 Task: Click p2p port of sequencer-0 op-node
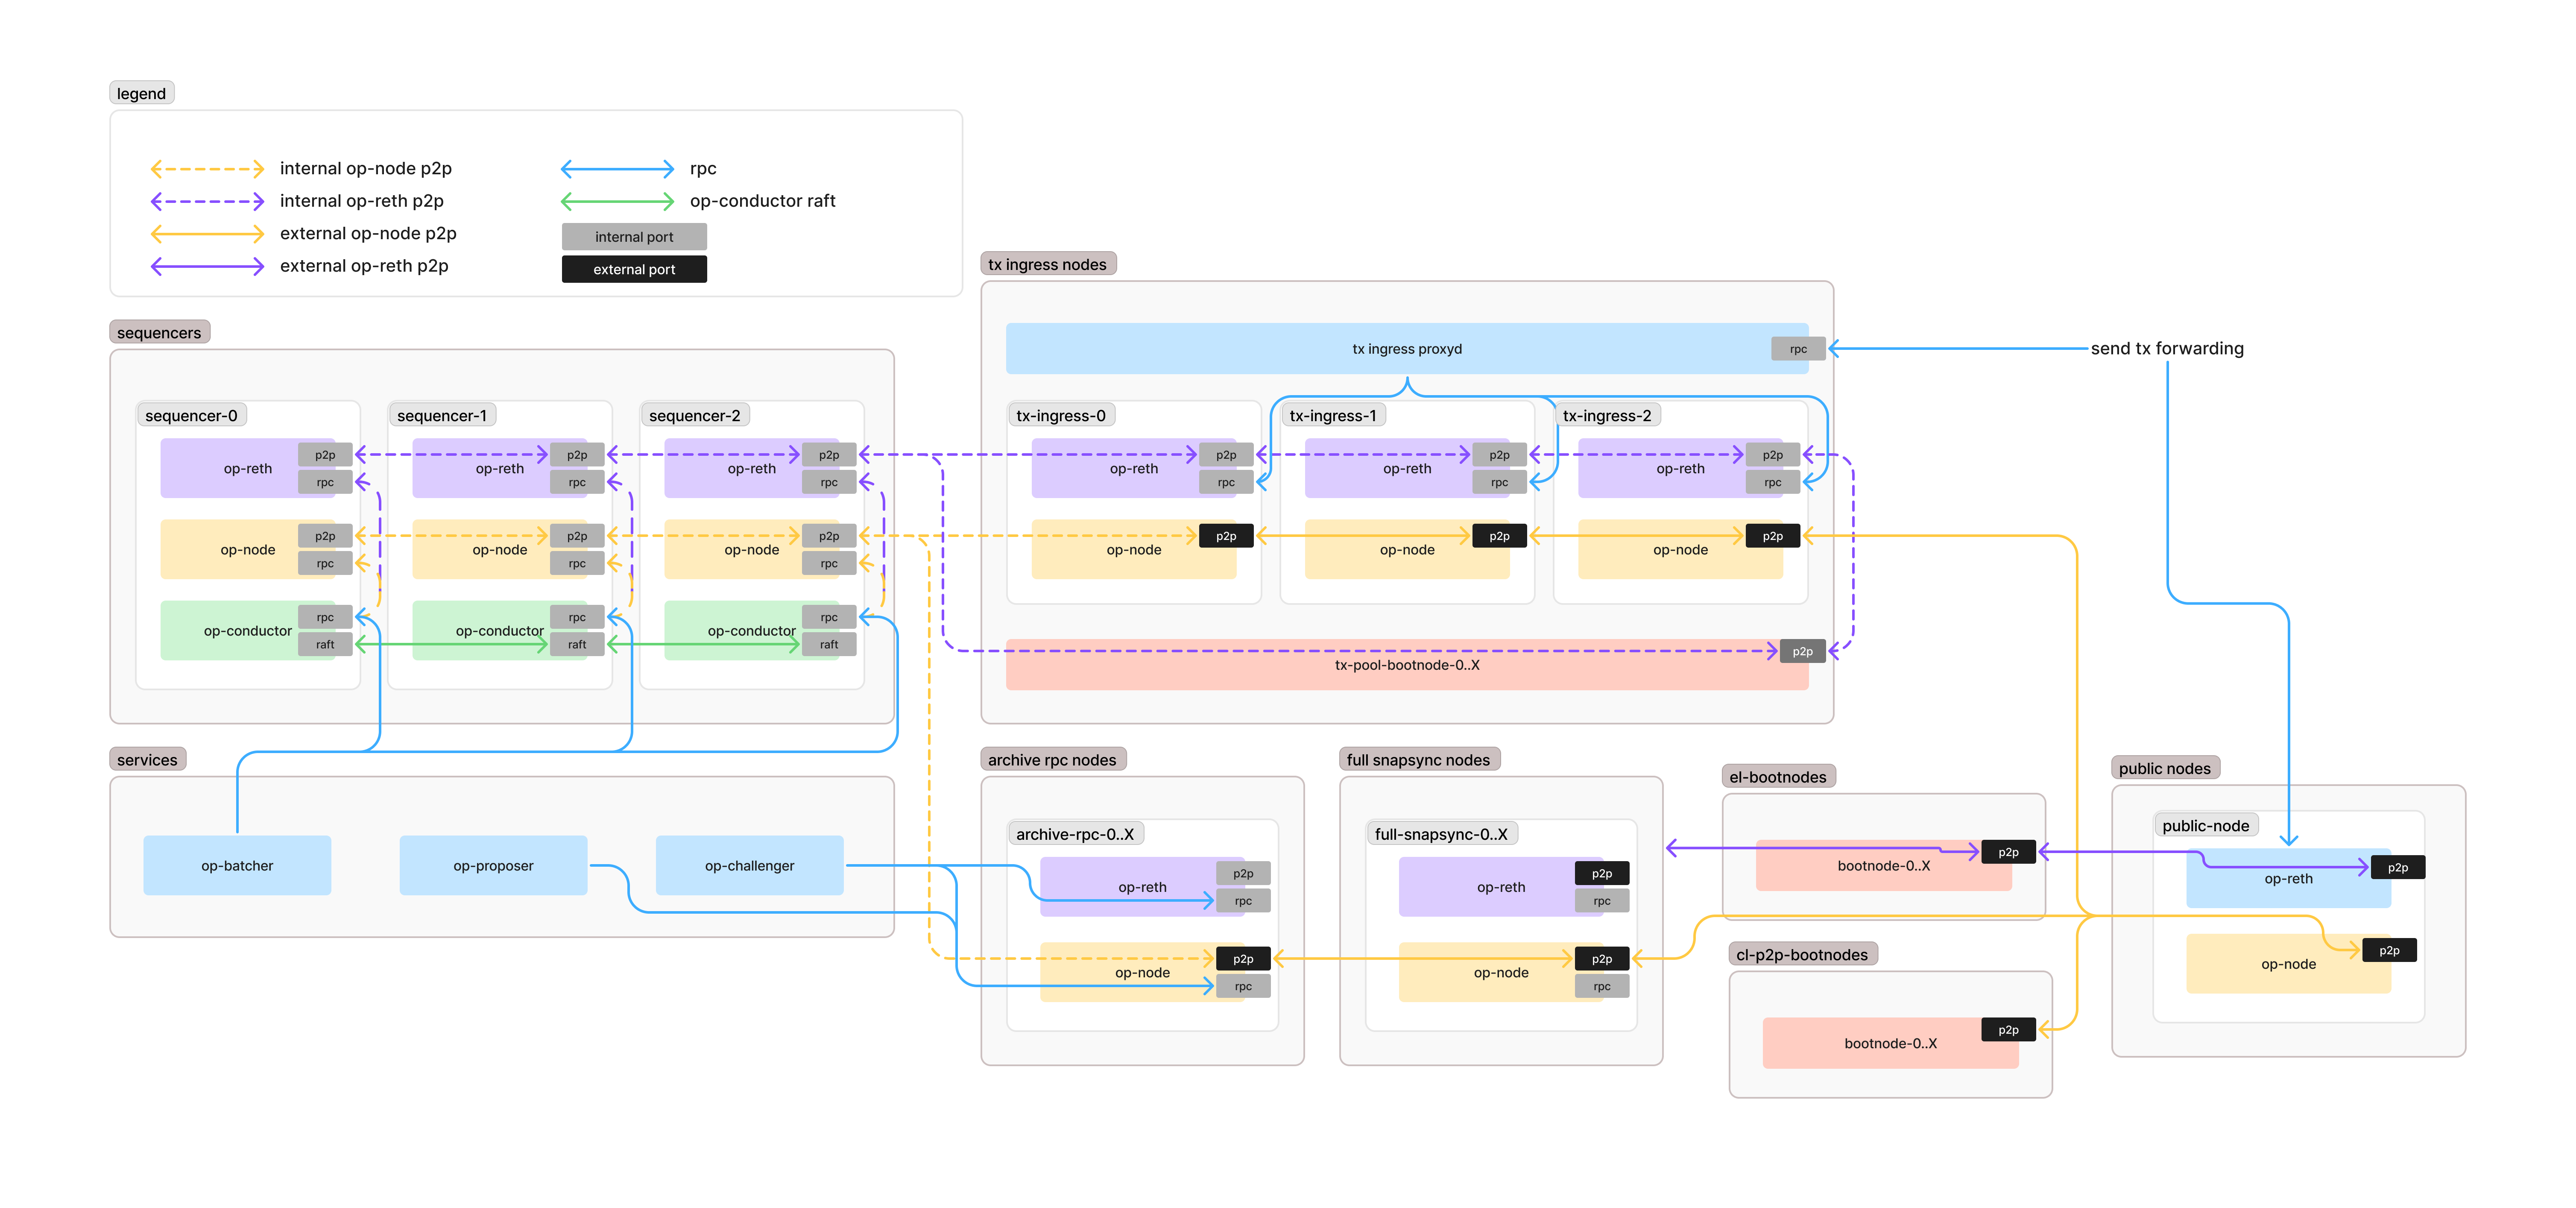coord(325,536)
